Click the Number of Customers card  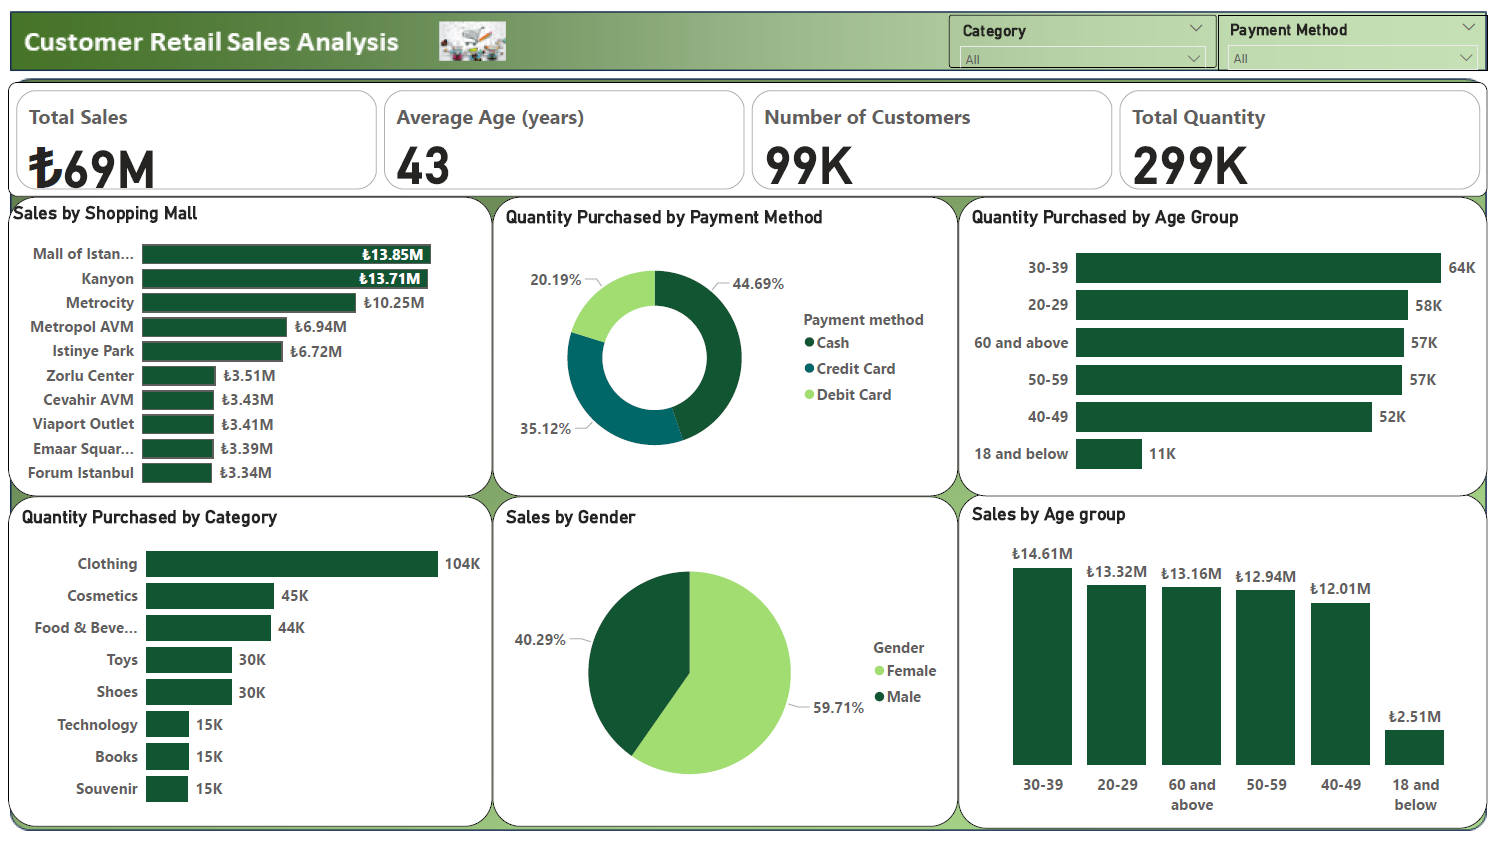tap(931, 140)
